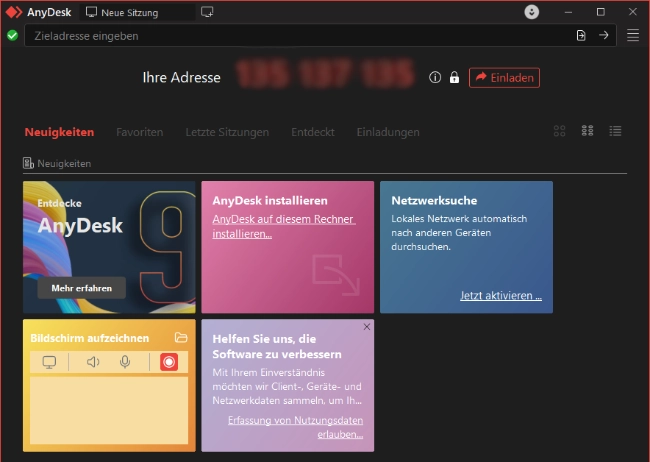Switch to list view layout
This screenshot has height=462, width=650.
pyautogui.click(x=616, y=131)
